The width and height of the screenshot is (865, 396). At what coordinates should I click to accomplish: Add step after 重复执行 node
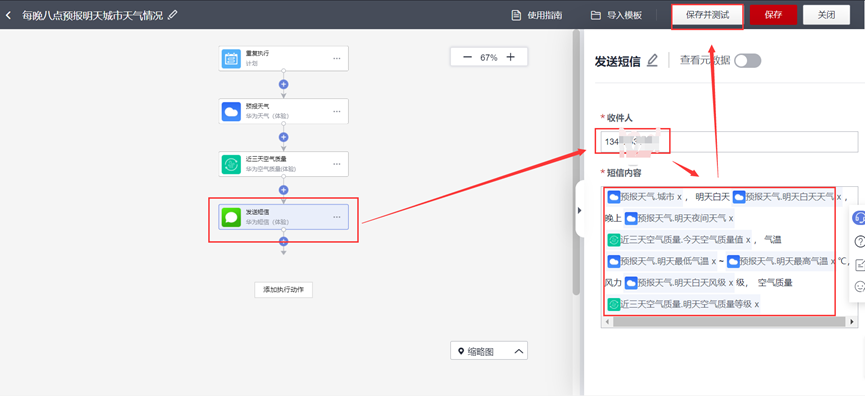point(284,84)
